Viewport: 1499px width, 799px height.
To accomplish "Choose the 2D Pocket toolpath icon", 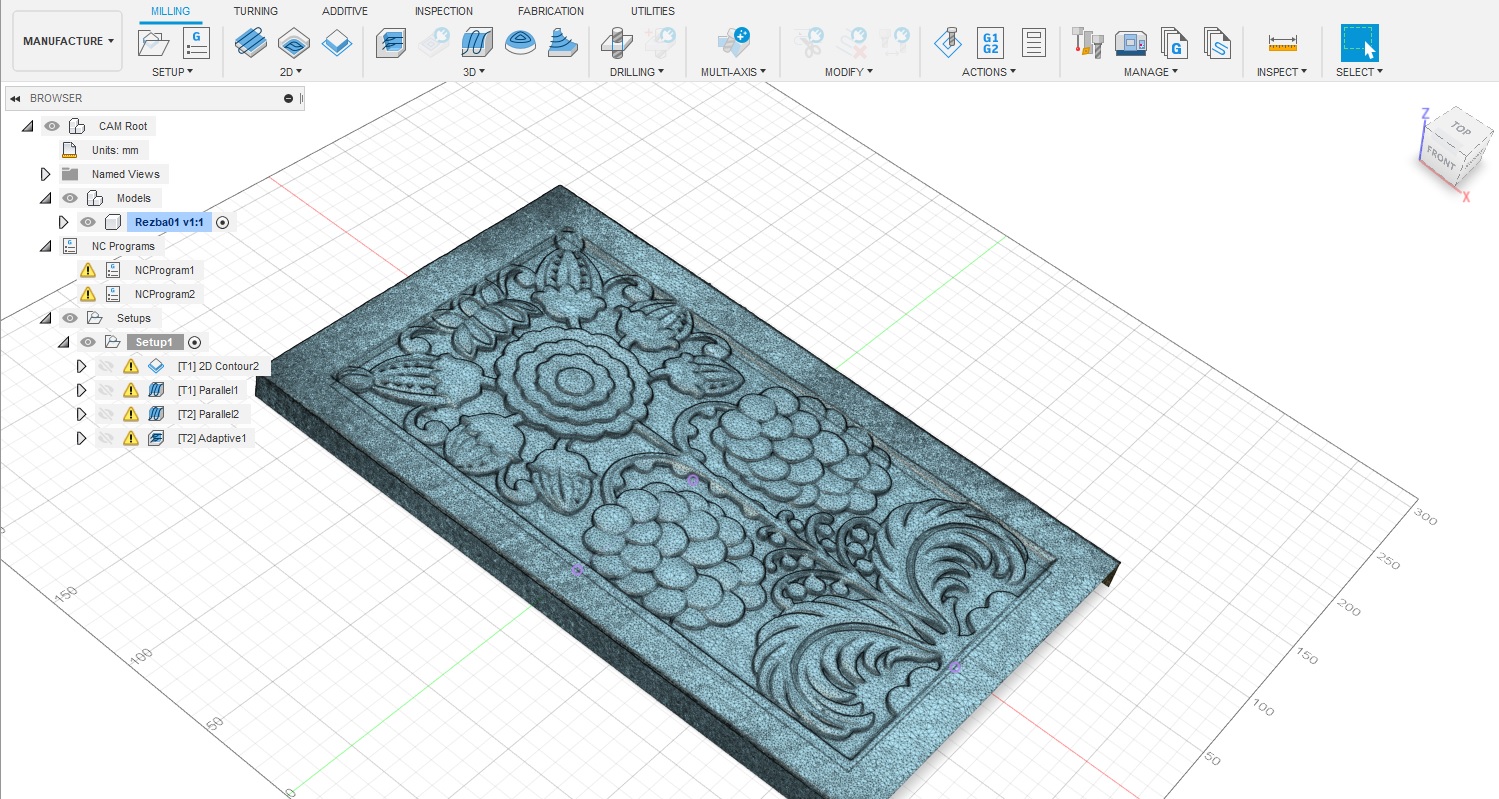I will 293,43.
